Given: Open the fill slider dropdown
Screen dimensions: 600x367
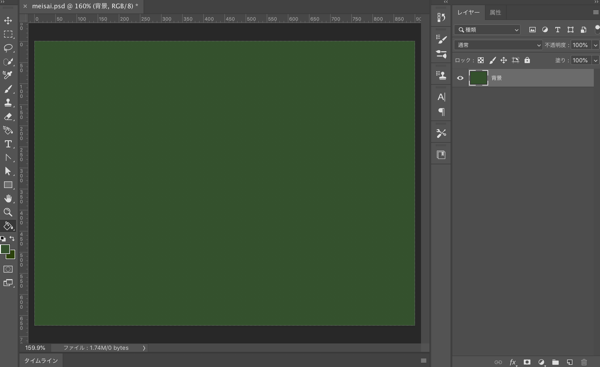Looking at the screenshot, I should point(595,60).
